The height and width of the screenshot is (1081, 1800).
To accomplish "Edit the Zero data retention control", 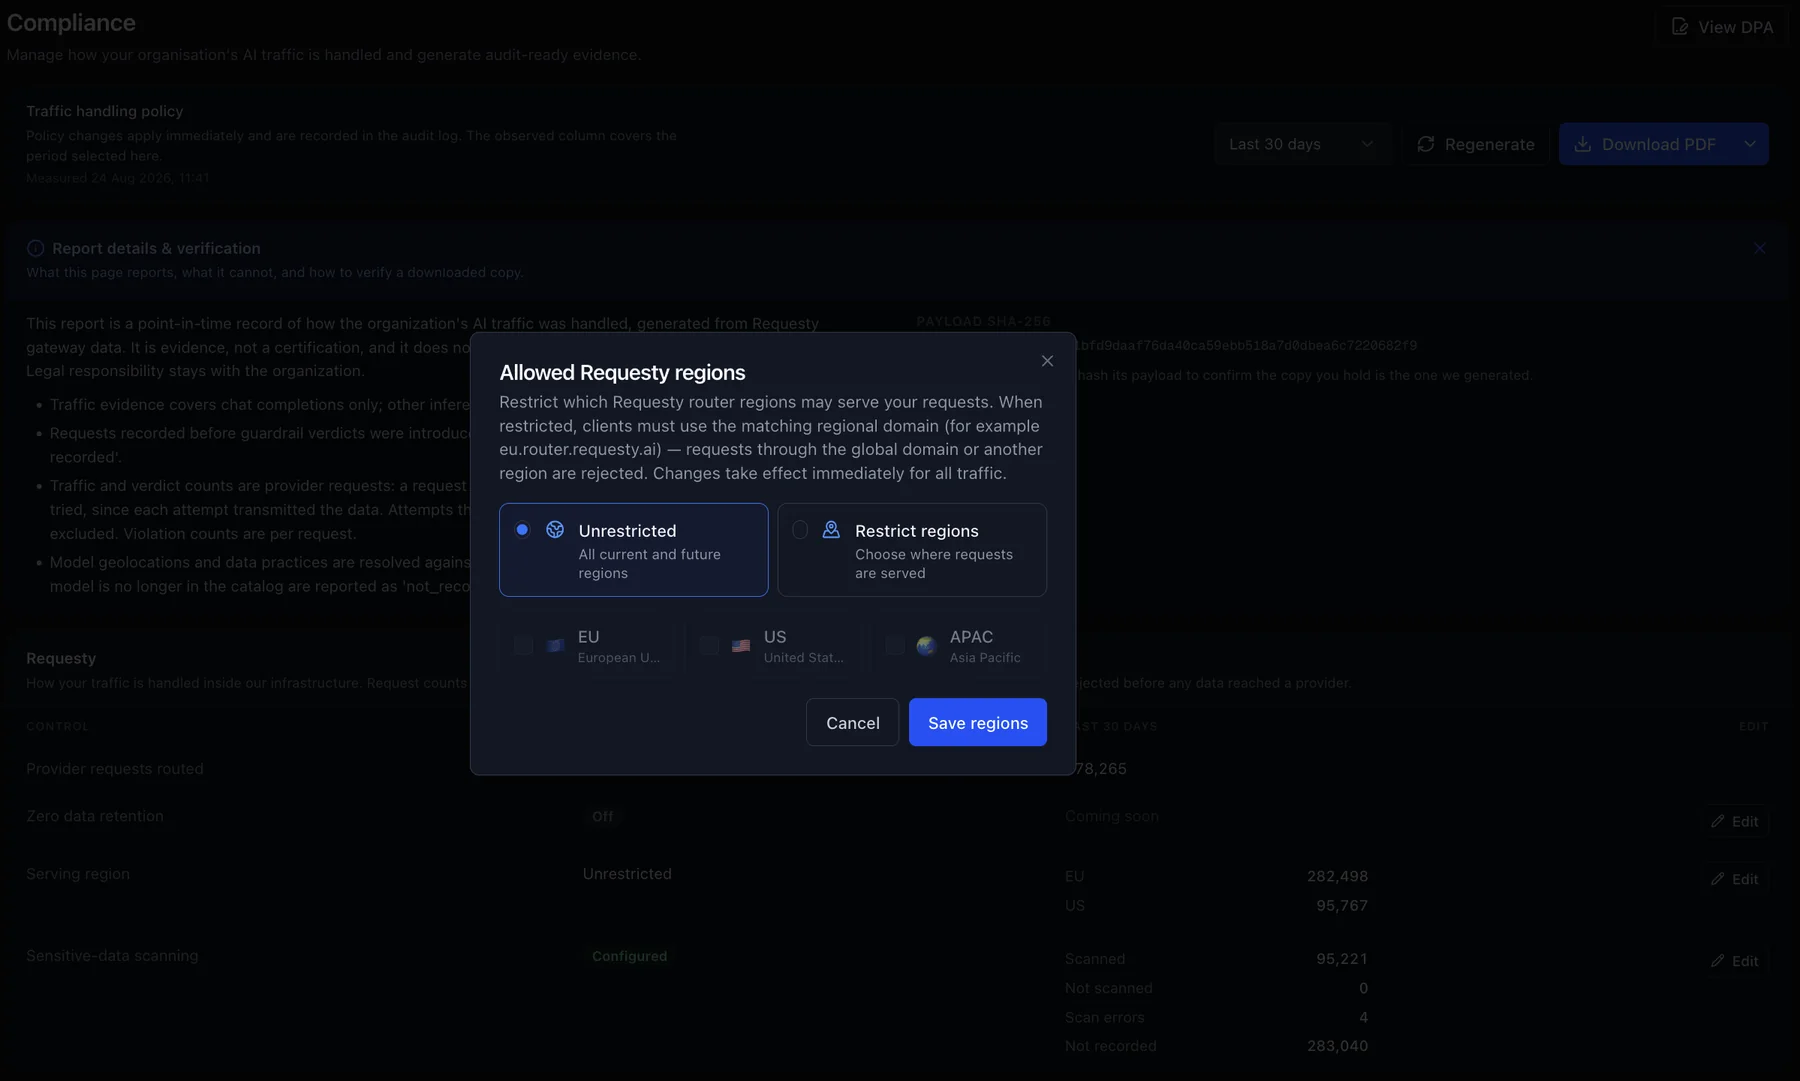I will click(1735, 821).
